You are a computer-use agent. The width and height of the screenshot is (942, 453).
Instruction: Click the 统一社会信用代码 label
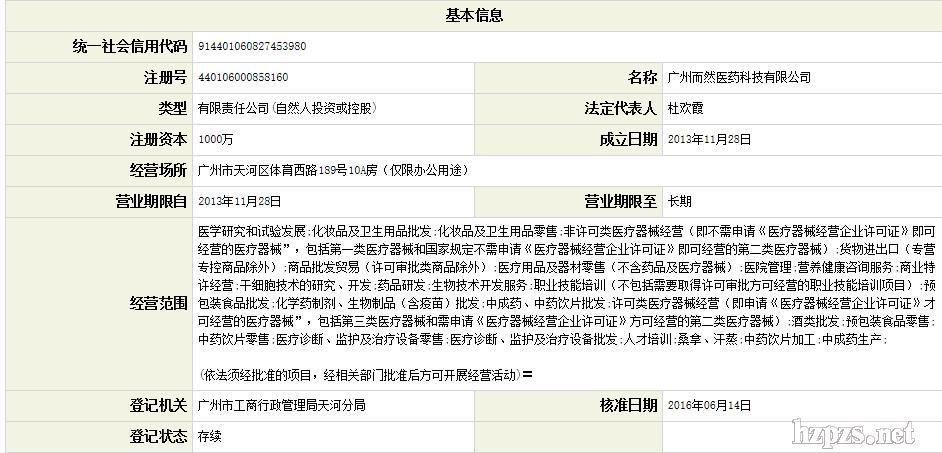[x=130, y=46]
